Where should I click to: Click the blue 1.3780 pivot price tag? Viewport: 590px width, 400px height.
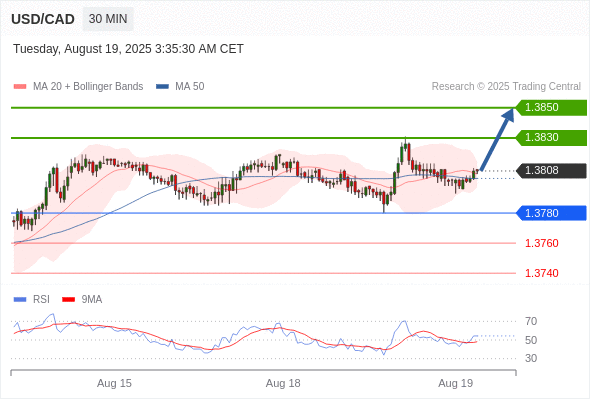551,213
